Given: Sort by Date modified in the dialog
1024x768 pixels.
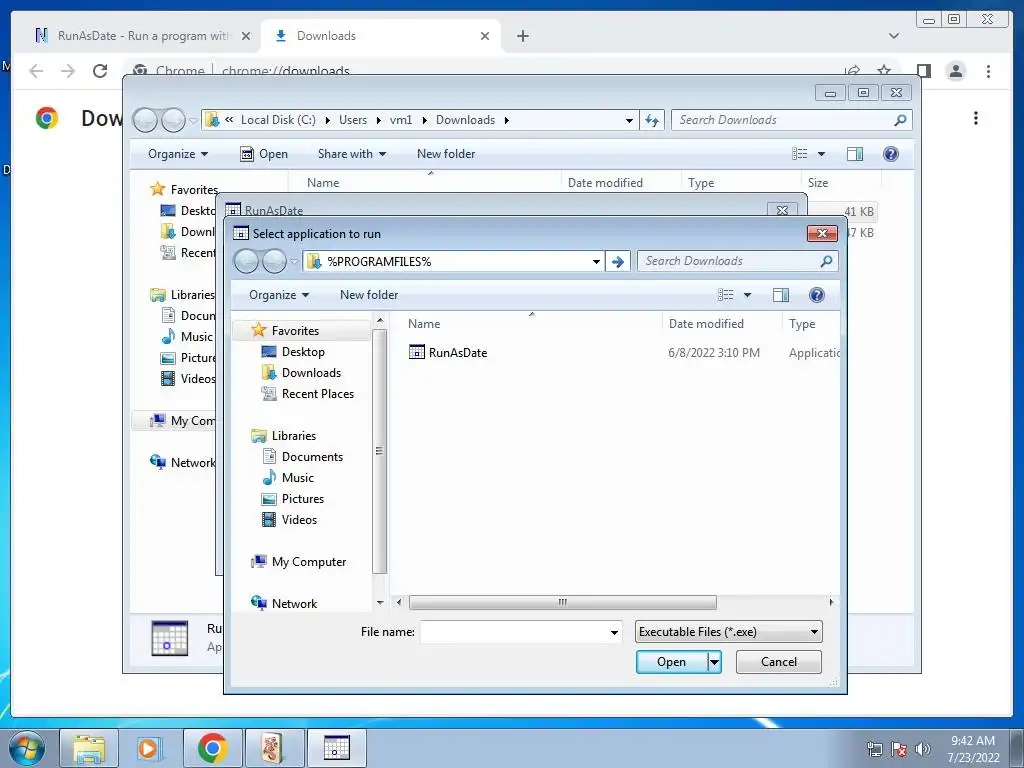Looking at the screenshot, I should point(706,323).
